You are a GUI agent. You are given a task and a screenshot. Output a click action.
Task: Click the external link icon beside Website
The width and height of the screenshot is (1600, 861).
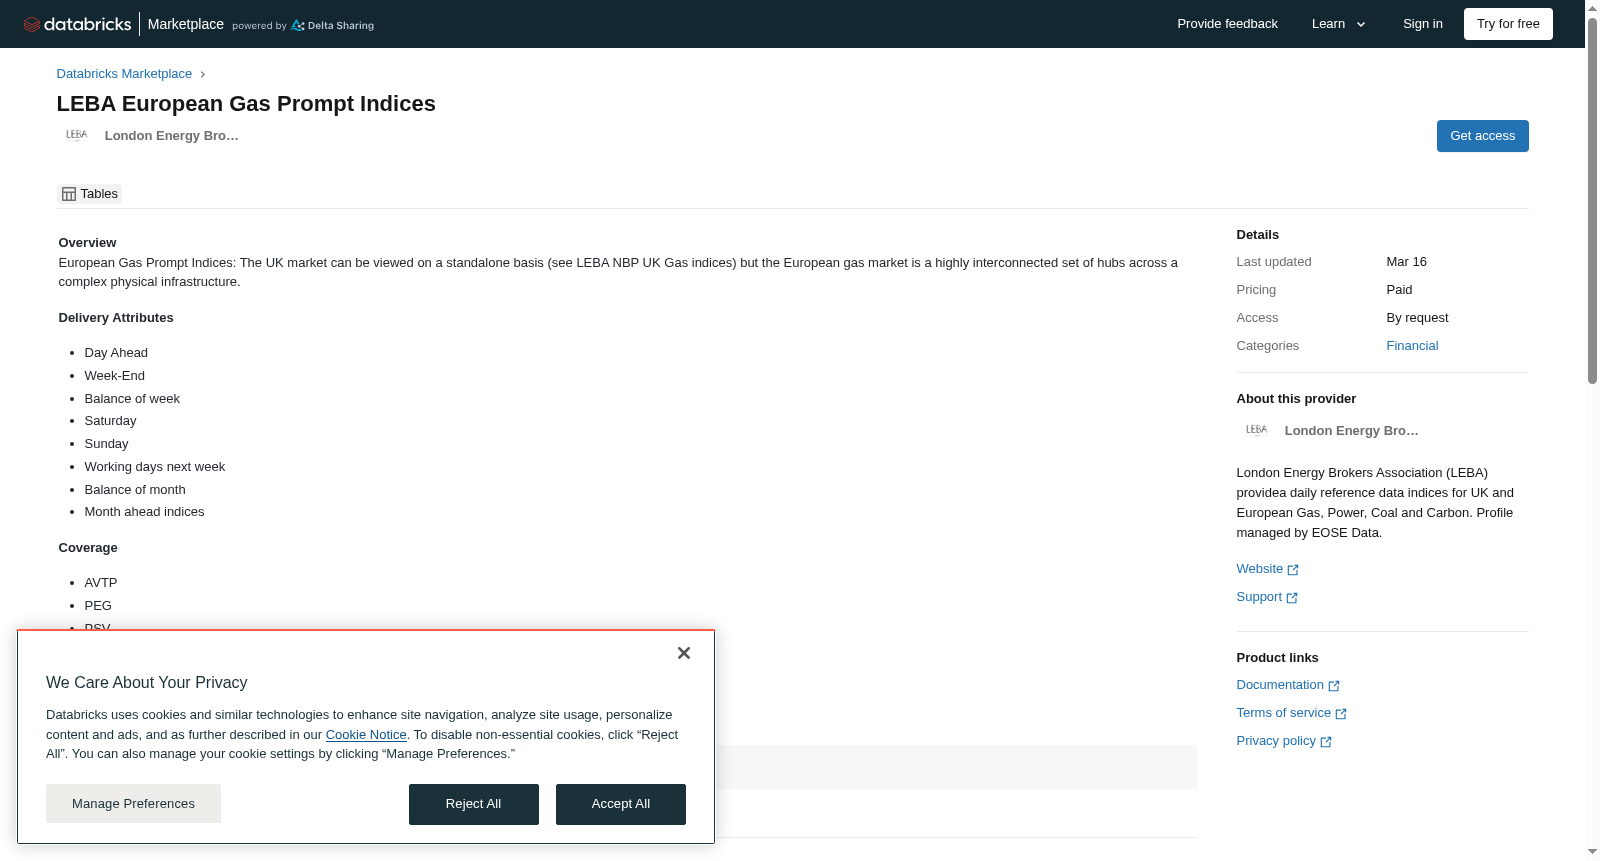pyautogui.click(x=1293, y=570)
